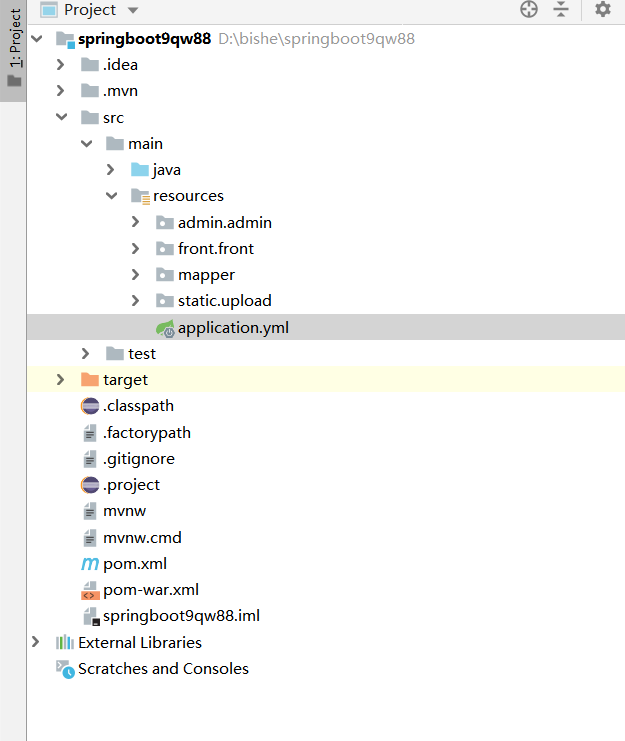Expand the External Libraries node
Image resolution: width=625 pixels, height=741 pixels.
tap(37, 643)
